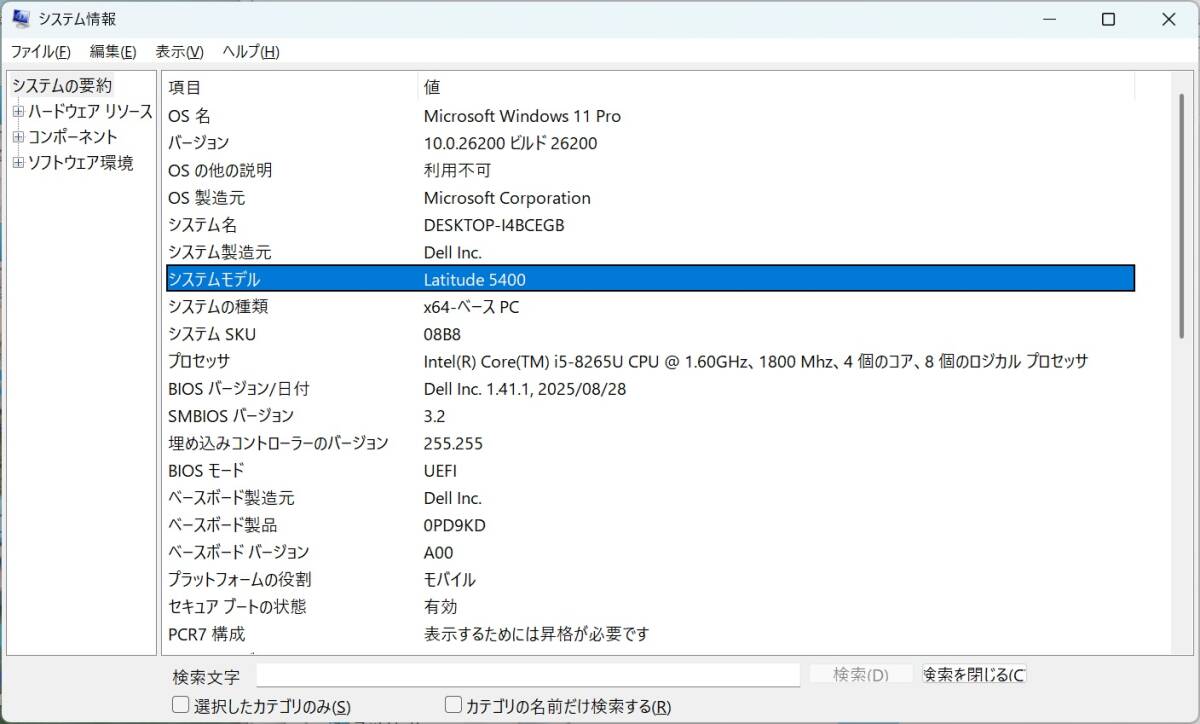Select the 埋め込みコントローラーのバージョン row
Image resolution: width=1200 pixels, height=724 pixels.
(650, 443)
